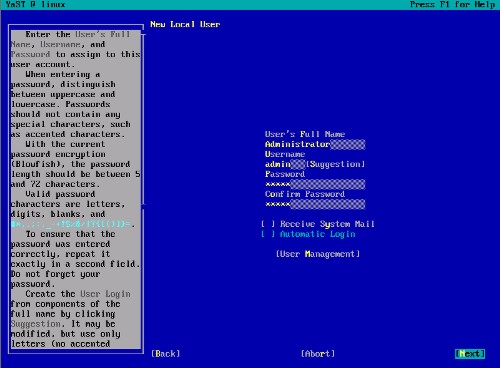Click the 'User's Full Name' label
The image size is (500, 368).
305,134
